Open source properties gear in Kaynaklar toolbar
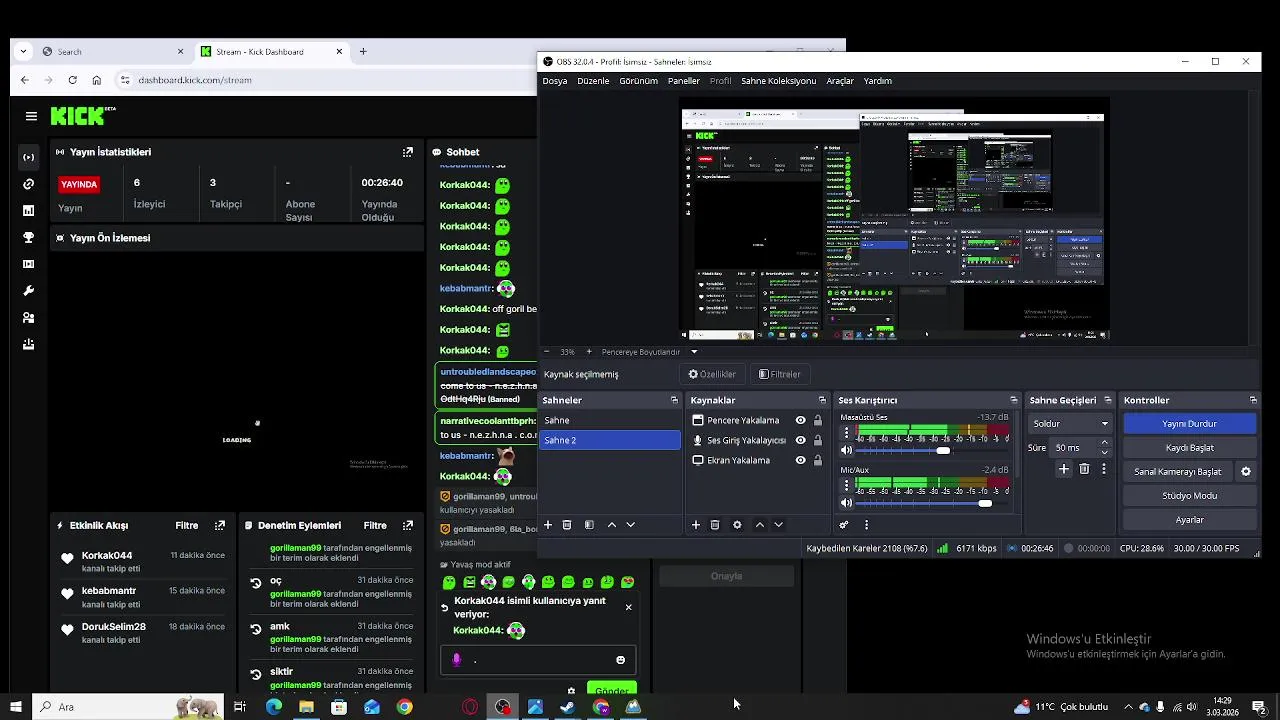Screen dimensions: 1280x720 click(737, 525)
